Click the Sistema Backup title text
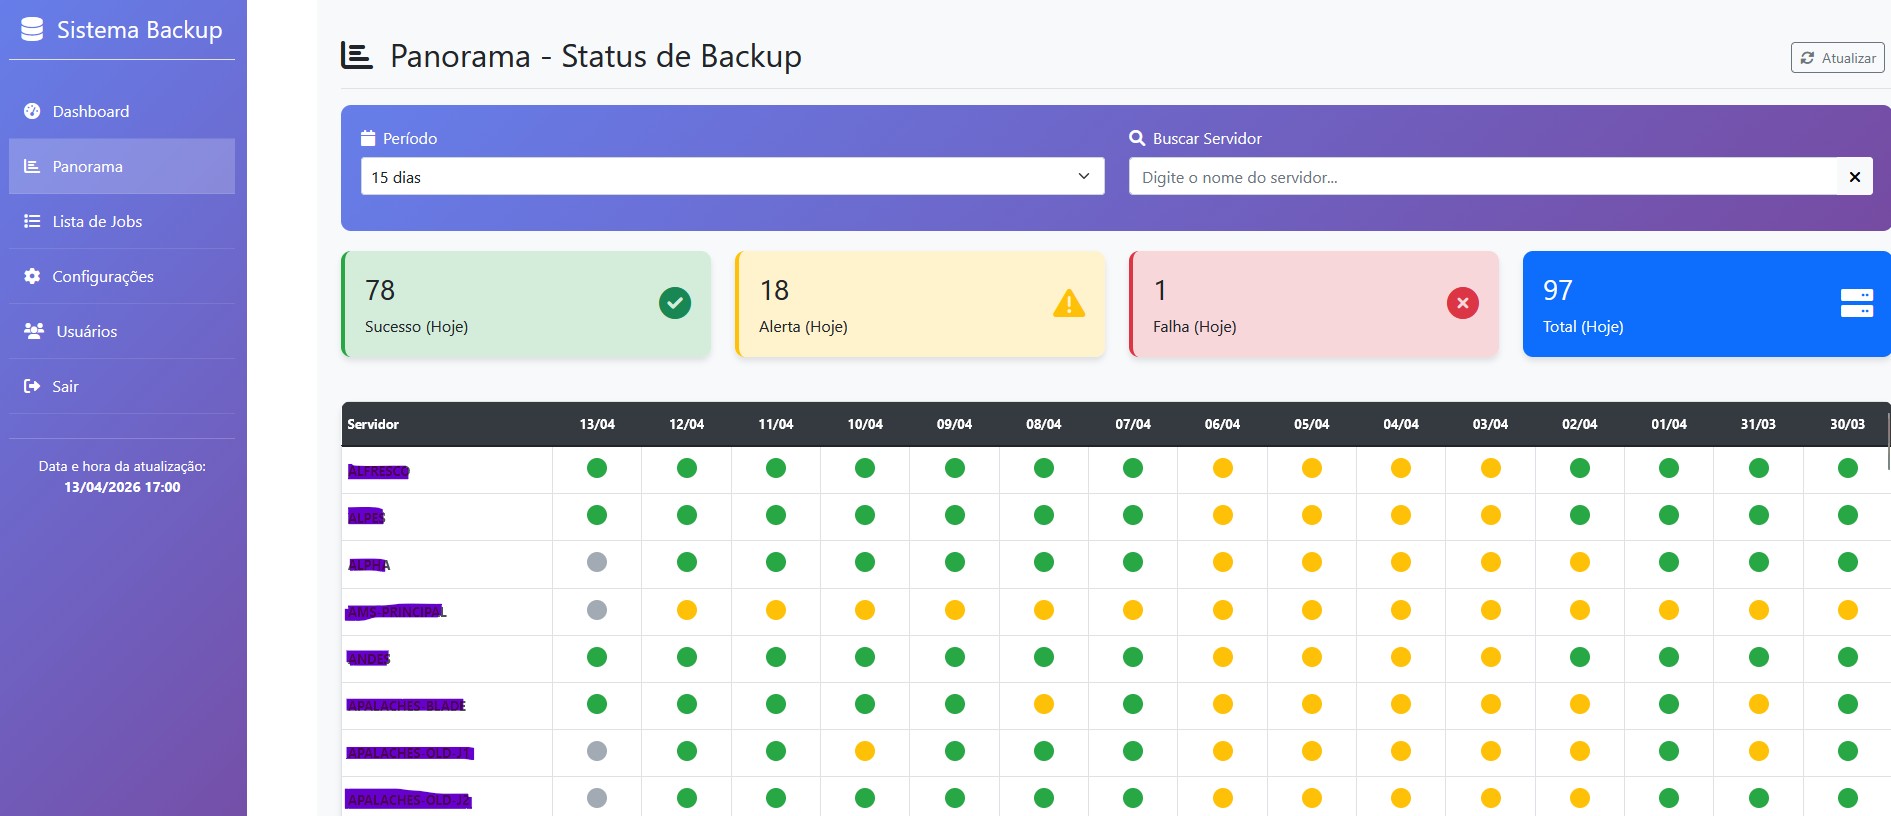 coord(140,30)
